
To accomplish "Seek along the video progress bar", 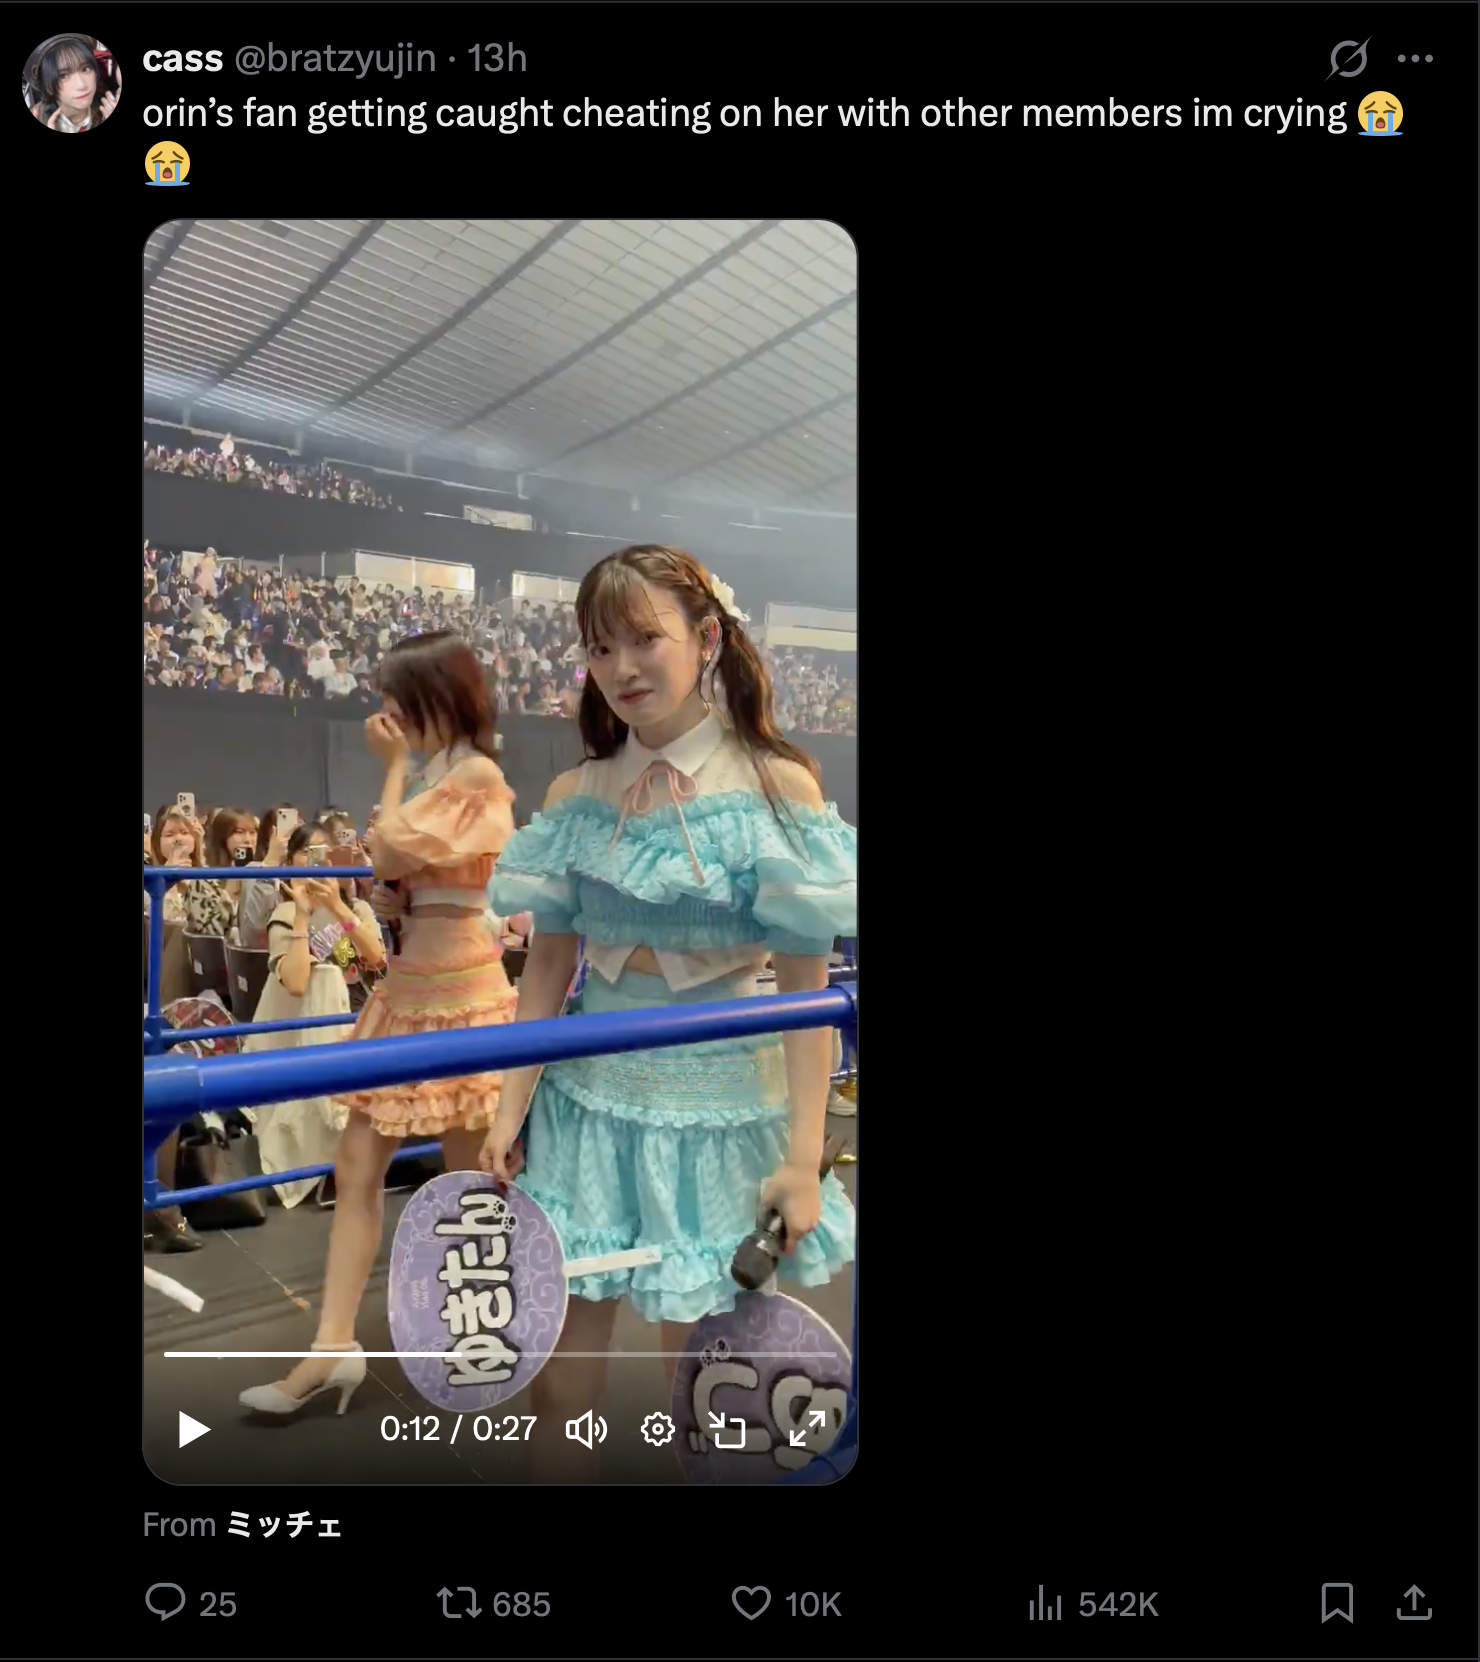I will [x=500, y=1354].
